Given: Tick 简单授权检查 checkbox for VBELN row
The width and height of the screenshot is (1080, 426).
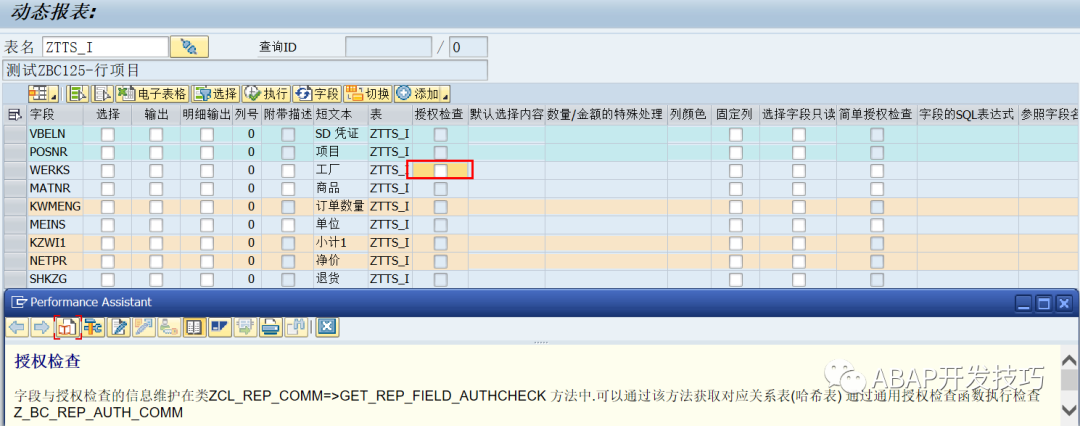Looking at the screenshot, I should [x=877, y=134].
